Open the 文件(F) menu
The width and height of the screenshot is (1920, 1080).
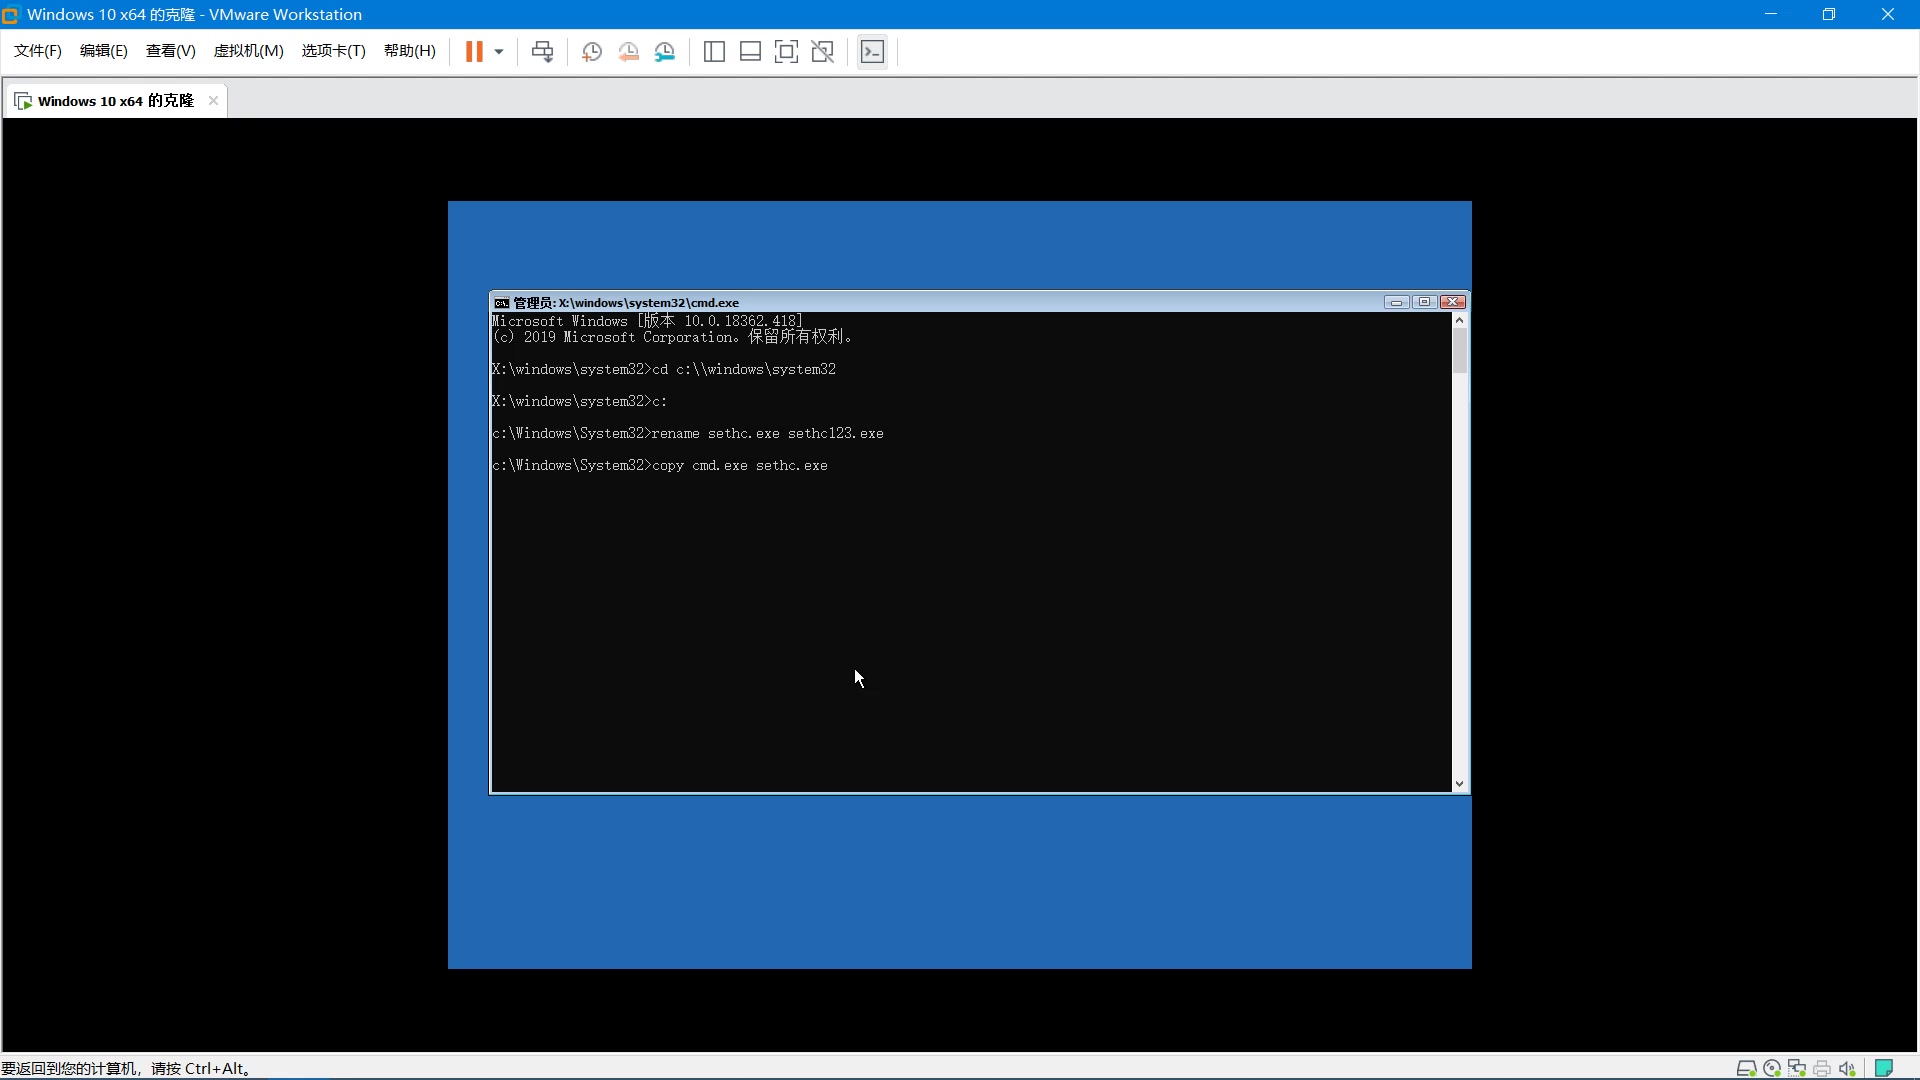point(38,51)
